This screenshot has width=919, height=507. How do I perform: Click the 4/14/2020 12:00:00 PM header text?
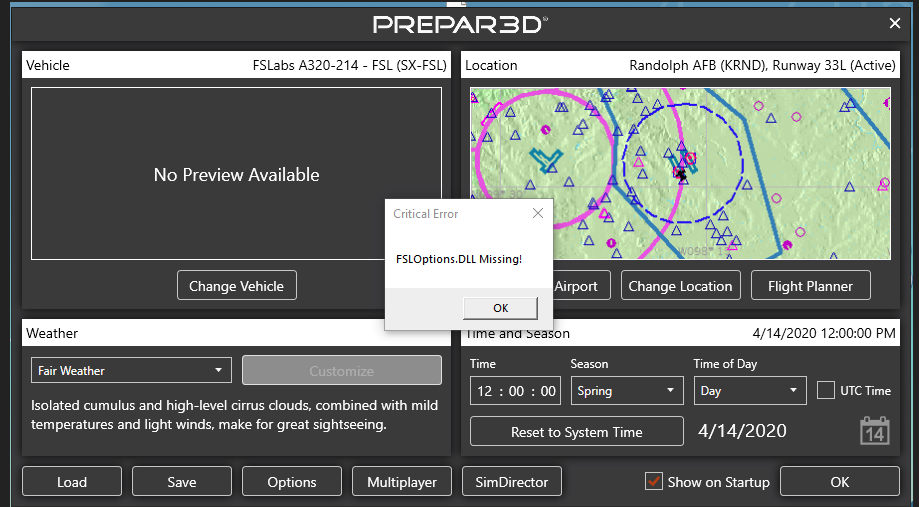click(x=824, y=334)
